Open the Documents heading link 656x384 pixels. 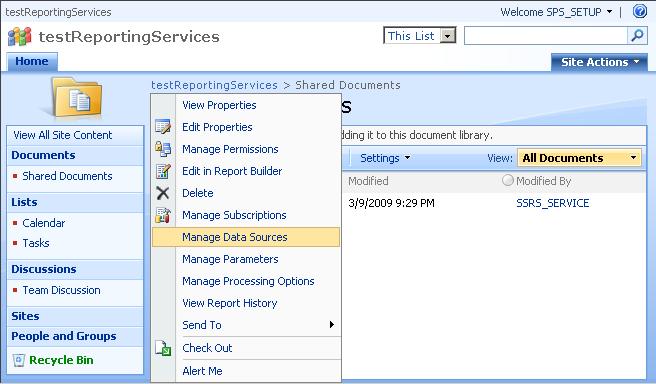pyautogui.click(x=44, y=155)
